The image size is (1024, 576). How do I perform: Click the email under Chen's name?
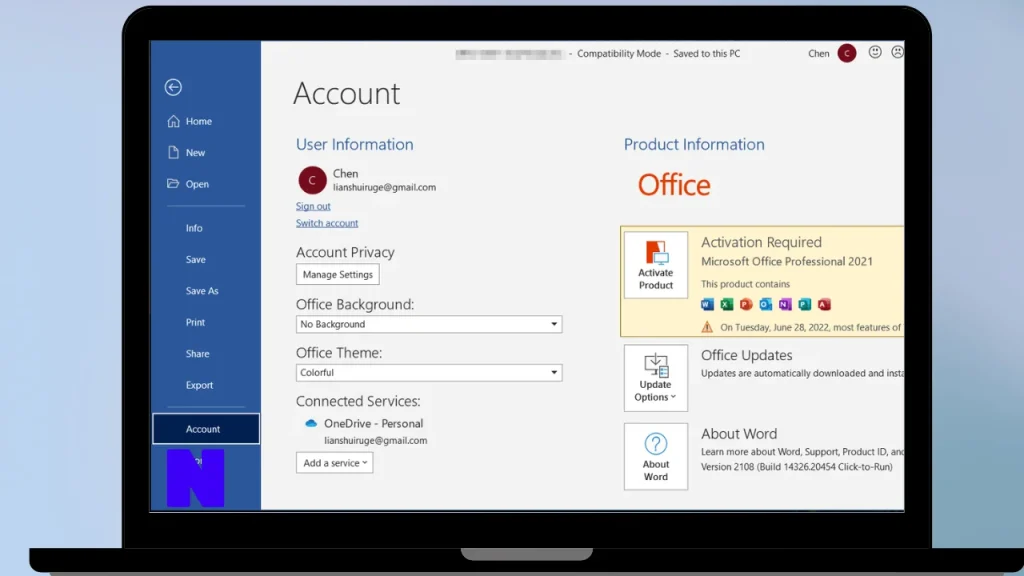click(x=384, y=187)
